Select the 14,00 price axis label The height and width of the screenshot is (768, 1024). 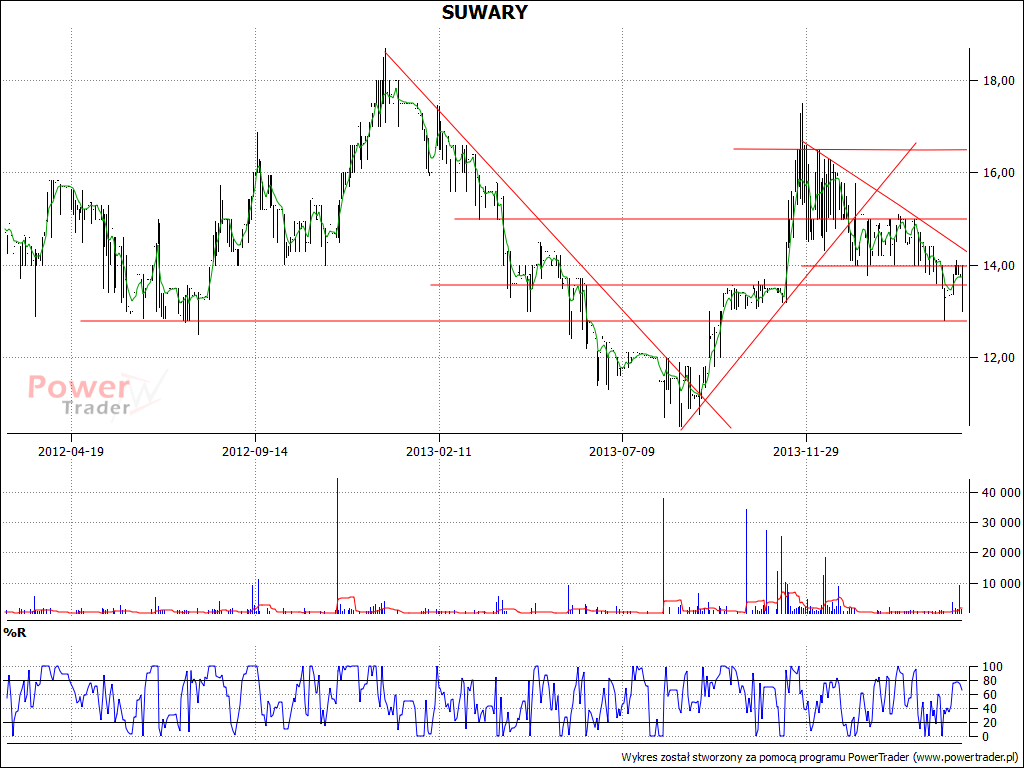(x=999, y=266)
